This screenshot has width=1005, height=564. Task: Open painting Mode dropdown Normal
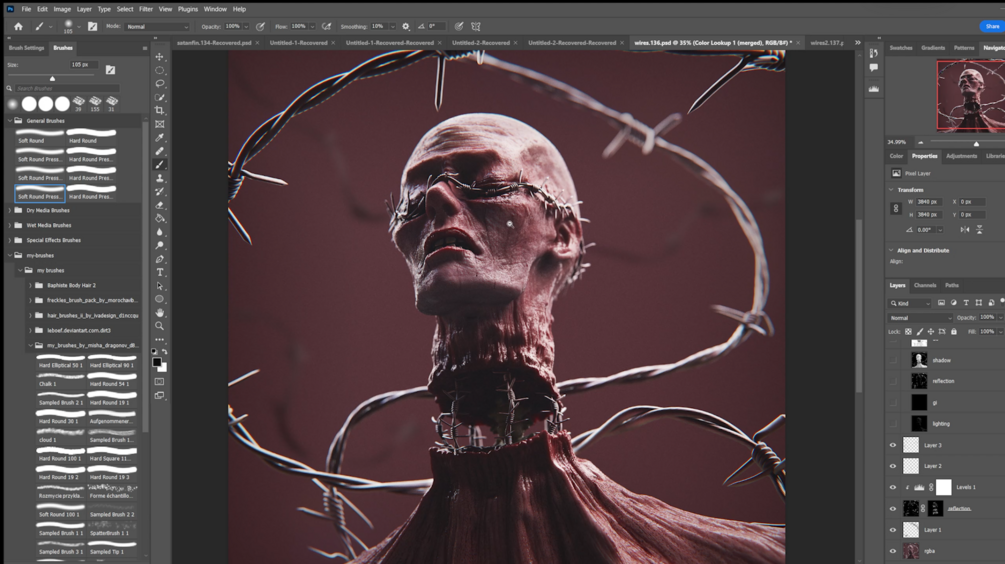pos(157,26)
